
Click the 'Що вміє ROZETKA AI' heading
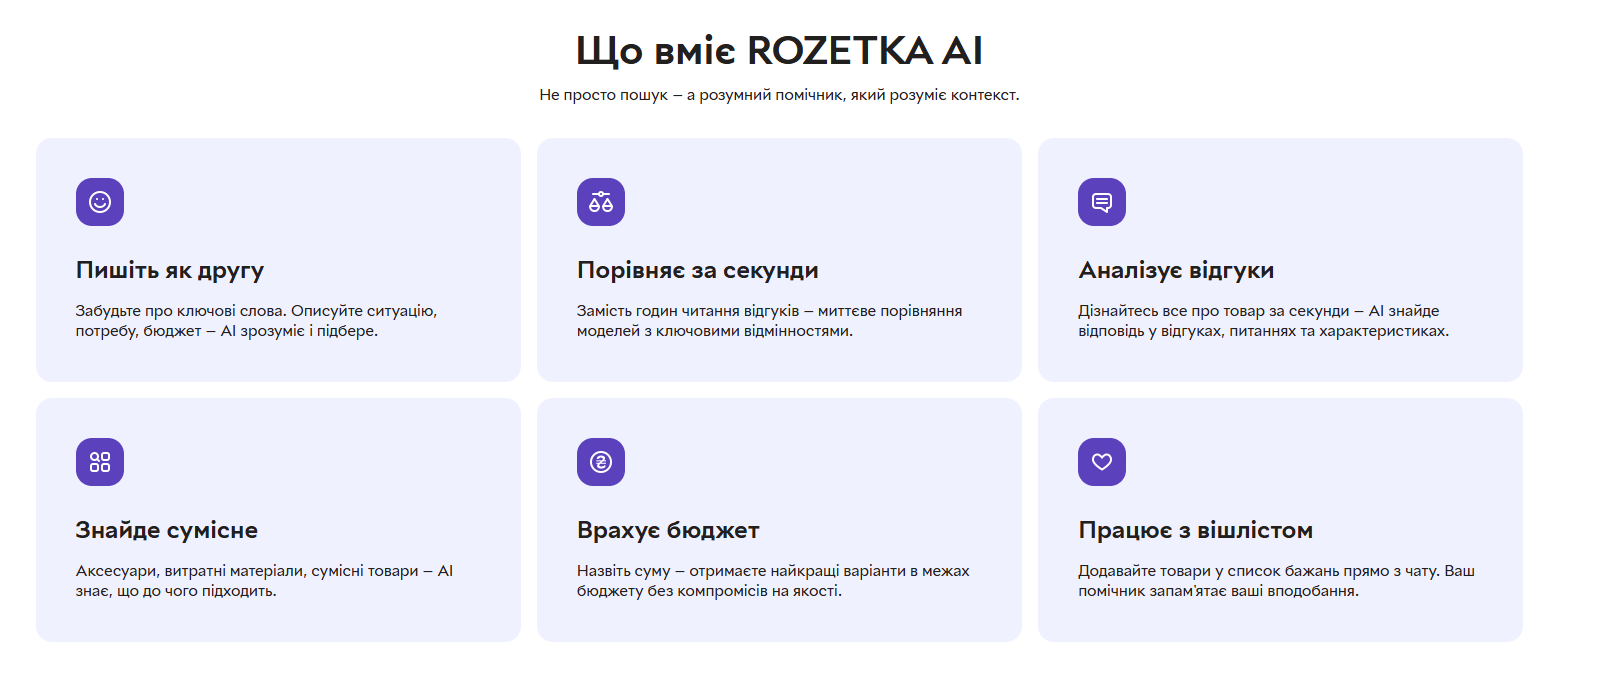point(779,50)
